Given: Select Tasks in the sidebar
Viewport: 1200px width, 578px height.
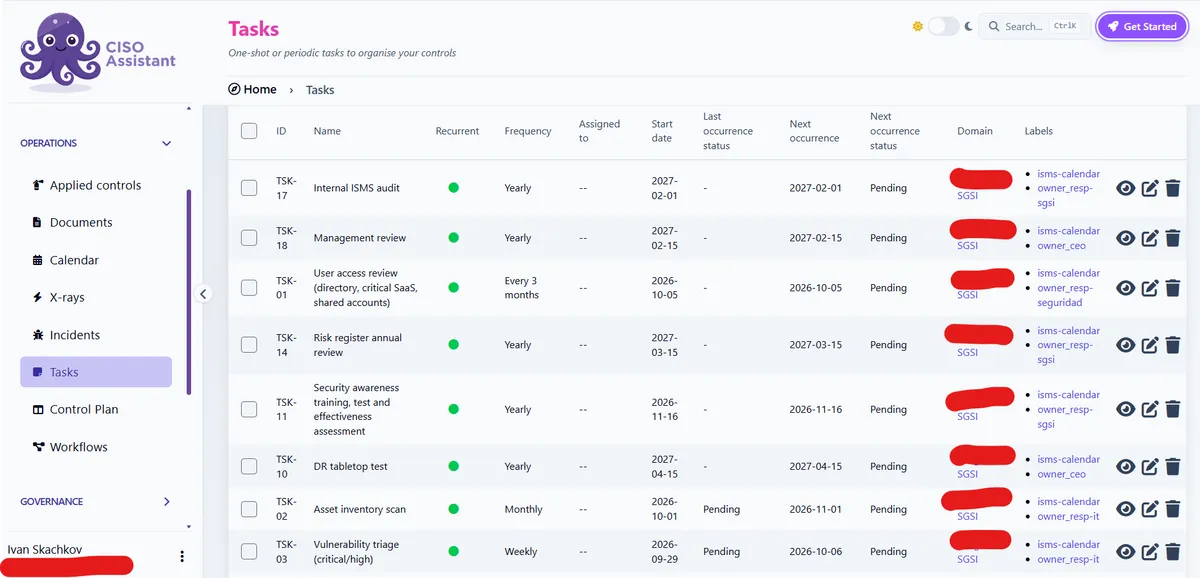Looking at the screenshot, I should click(96, 372).
